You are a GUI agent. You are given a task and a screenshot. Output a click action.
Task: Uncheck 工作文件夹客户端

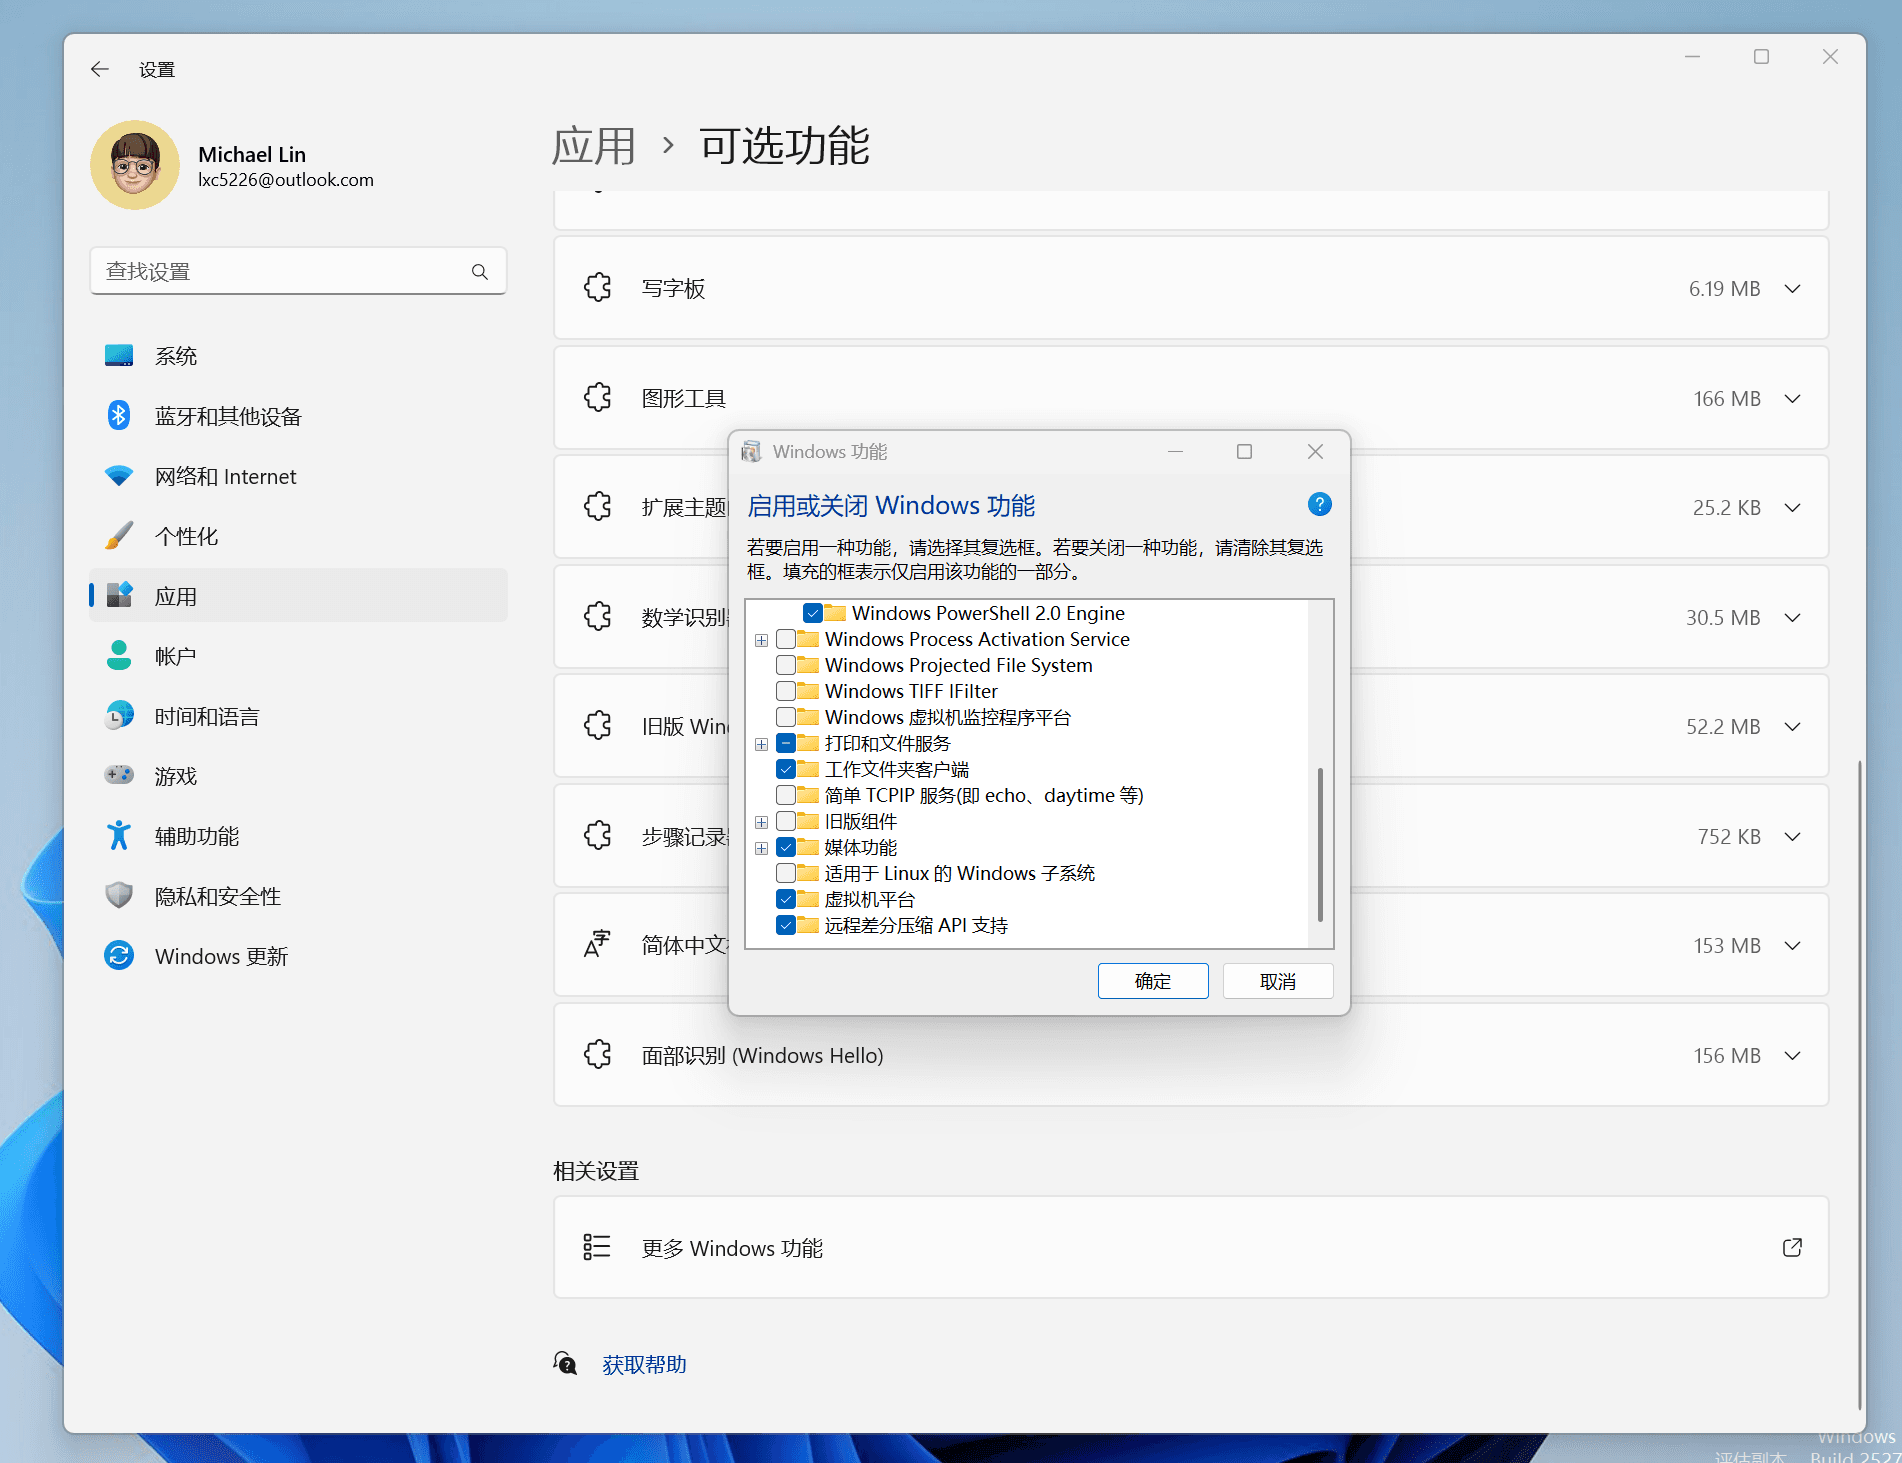(x=786, y=769)
